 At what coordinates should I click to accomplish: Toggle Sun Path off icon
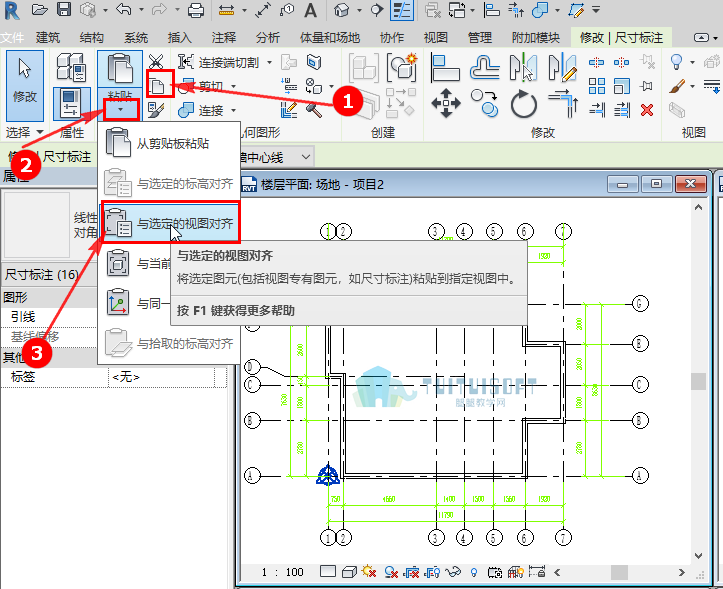click(370, 572)
